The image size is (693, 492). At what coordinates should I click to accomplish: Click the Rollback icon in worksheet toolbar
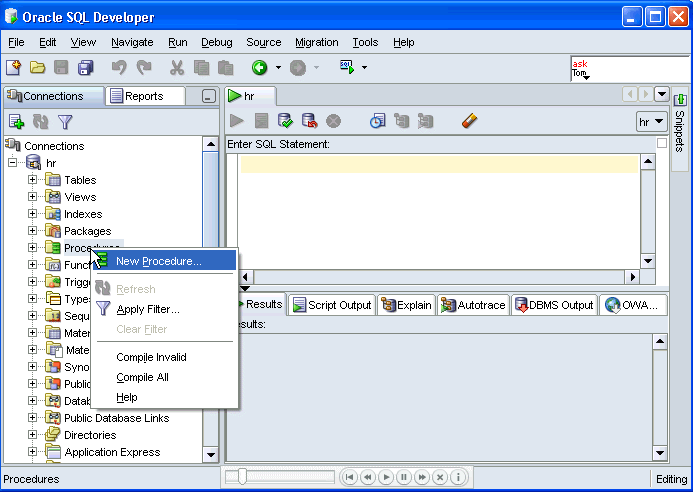click(309, 121)
